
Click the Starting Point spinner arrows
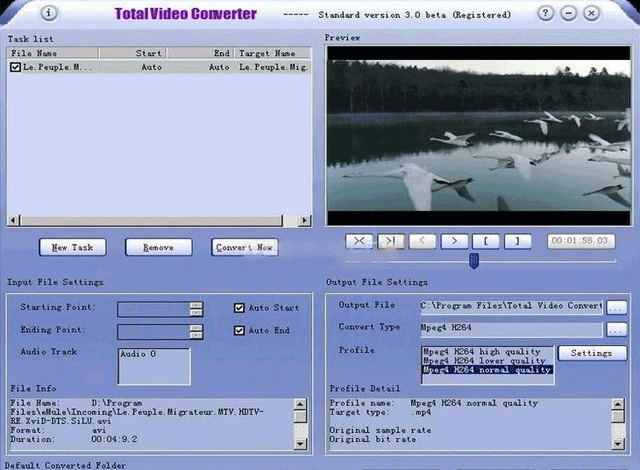pyautogui.click(x=196, y=309)
